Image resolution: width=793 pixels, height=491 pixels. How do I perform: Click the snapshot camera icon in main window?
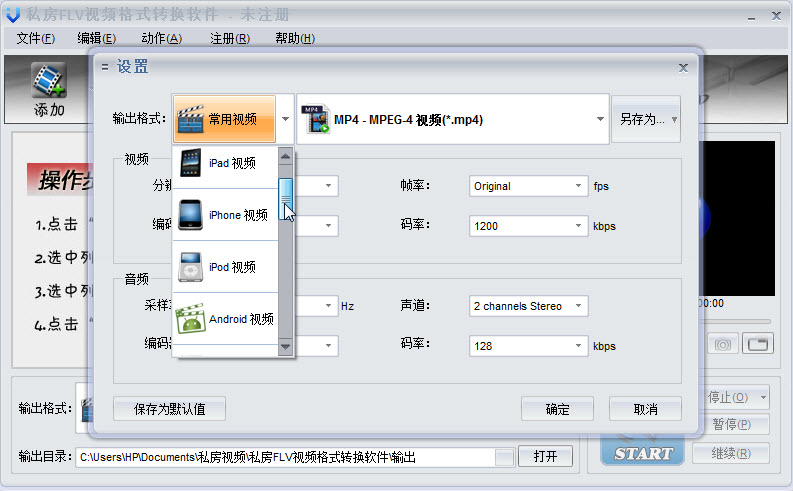[723, 345]
